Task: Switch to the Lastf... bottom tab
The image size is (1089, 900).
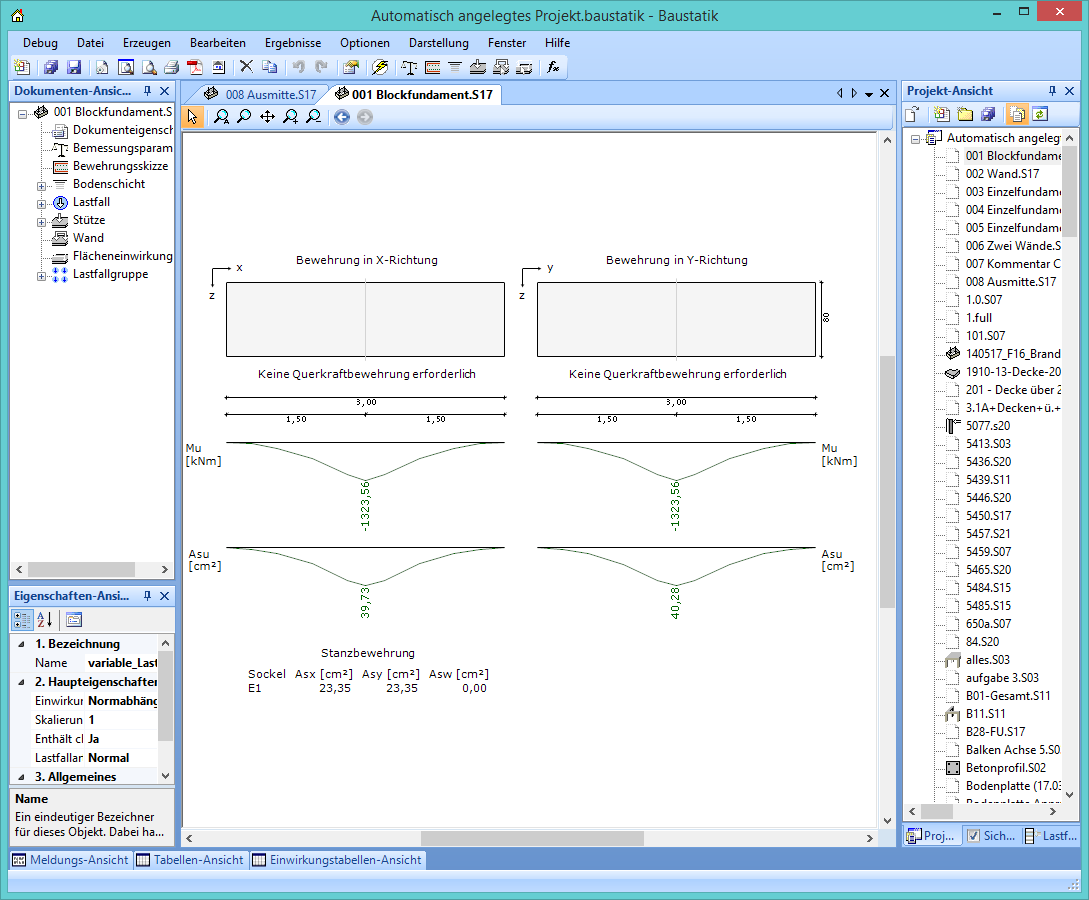Action: point(1051,835)
